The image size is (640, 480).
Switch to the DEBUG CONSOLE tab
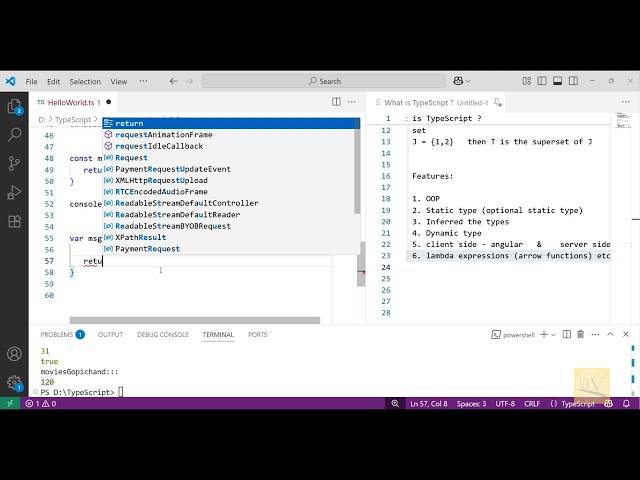(x=163, y=334)
